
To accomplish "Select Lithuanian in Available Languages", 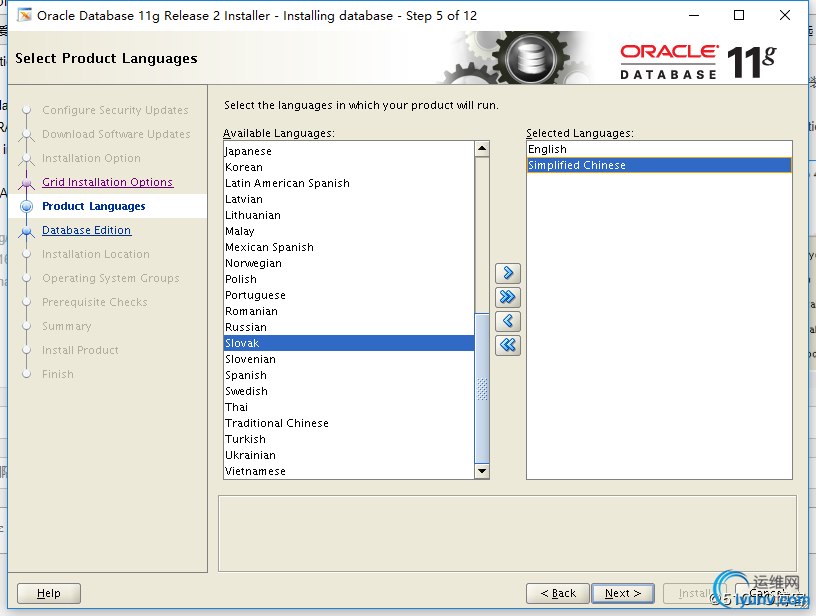I will 349,215.
